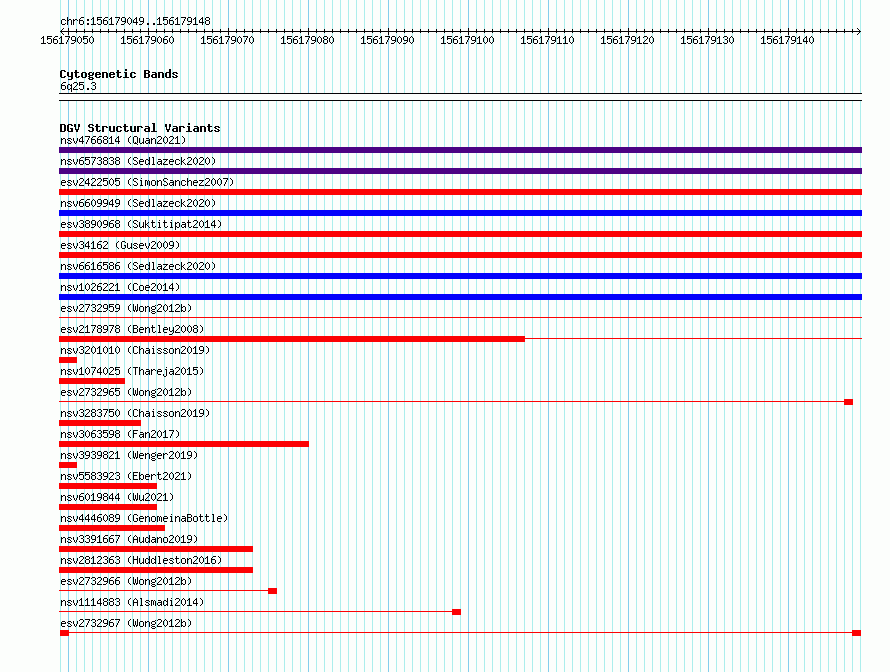This screenshot has height=672, width=890.
Task: Open nsv6019844 (Wu2021) label
Action: 117,497
